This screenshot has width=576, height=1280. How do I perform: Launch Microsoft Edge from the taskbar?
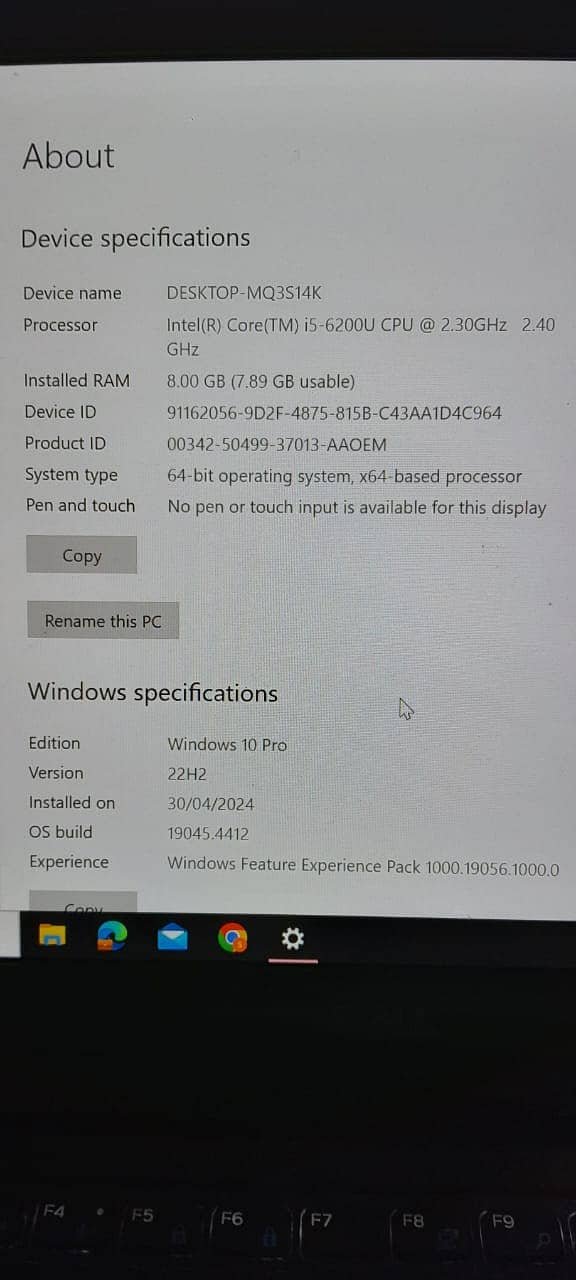tap(112, 937)
